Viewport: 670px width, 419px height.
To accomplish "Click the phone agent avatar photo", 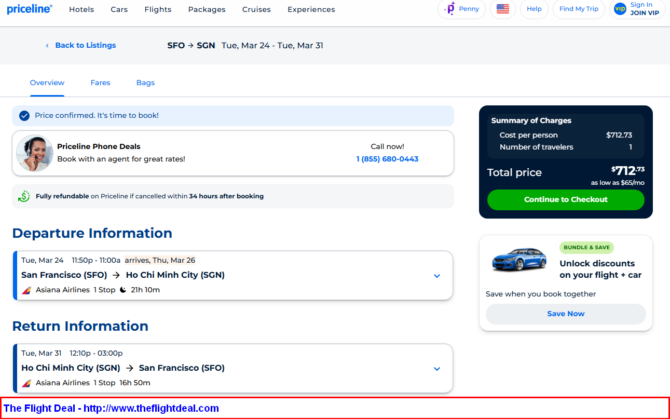I will [x=35, y=153].
